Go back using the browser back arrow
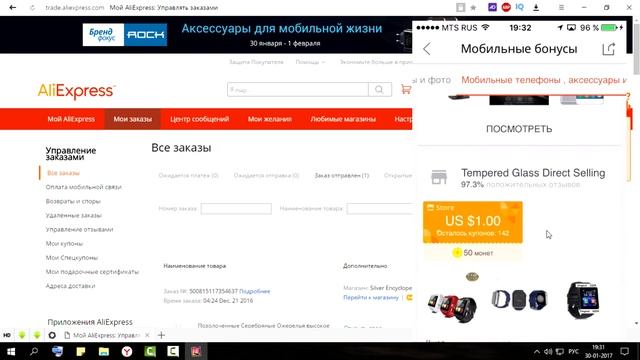The height and width of the screenshot is (360, 640). pos(13,7)
